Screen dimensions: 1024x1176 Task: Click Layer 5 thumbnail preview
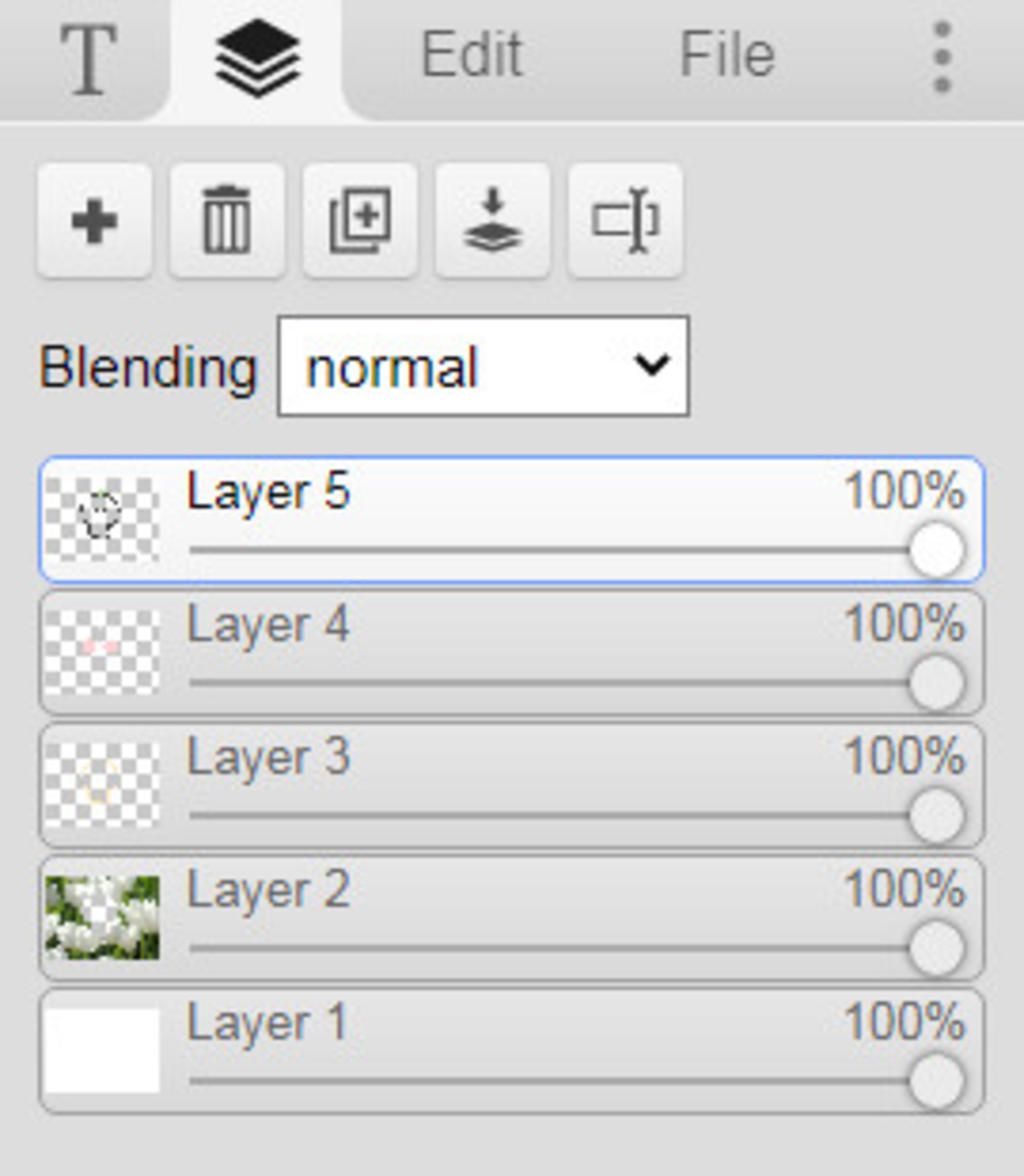coord(102,519)
